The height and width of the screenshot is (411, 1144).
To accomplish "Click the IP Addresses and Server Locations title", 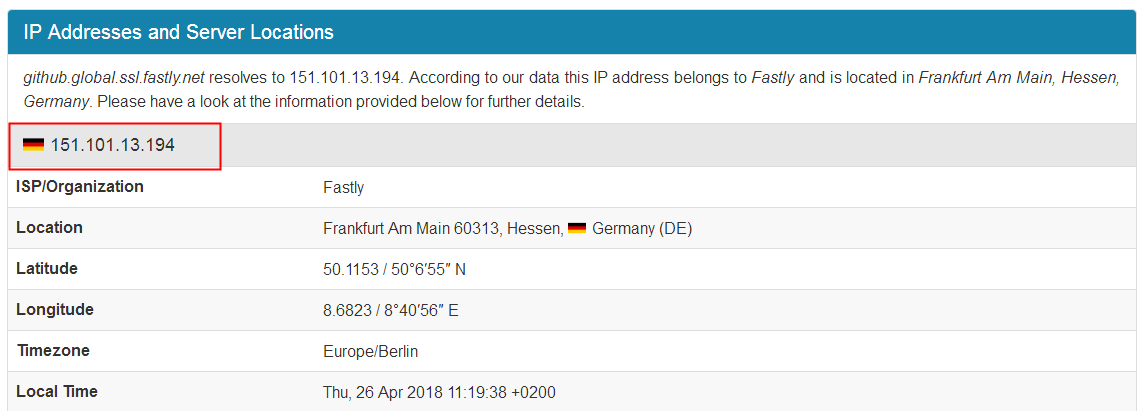I will [x=179, y=32].
